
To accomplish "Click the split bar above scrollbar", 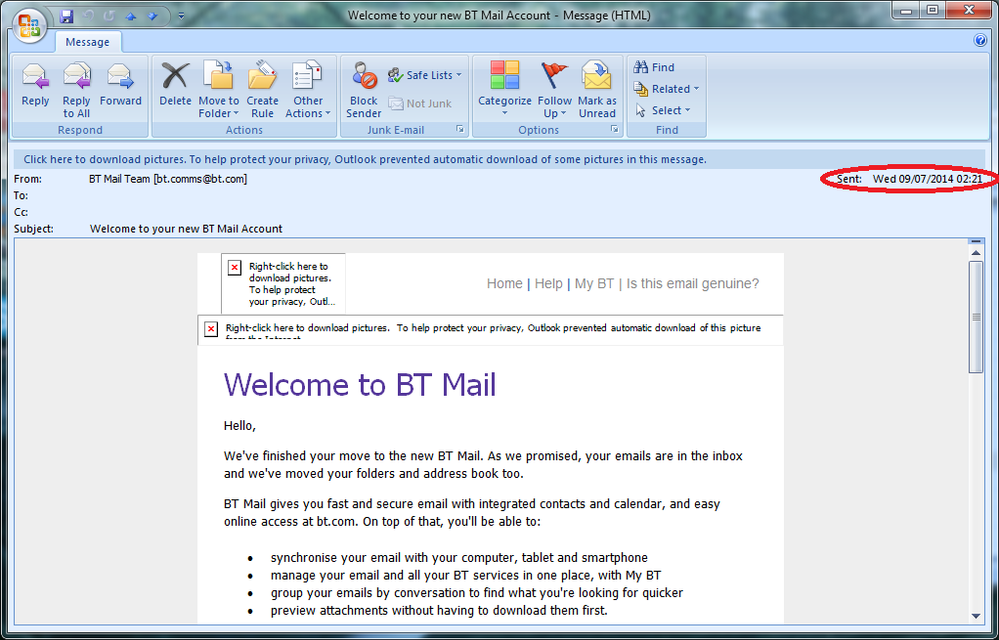I will (975, 241).
